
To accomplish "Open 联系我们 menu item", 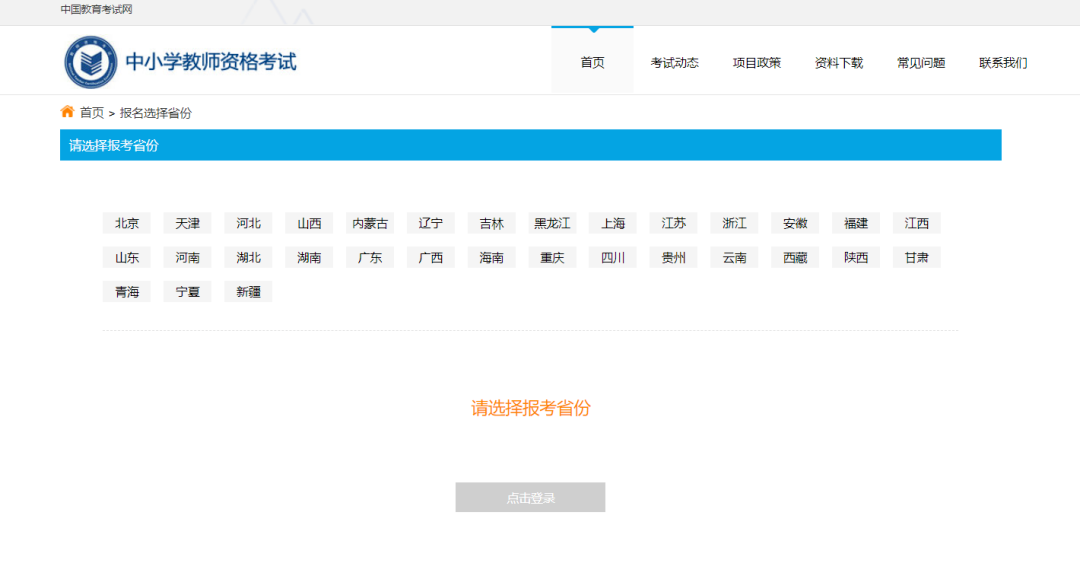I will coord(1002,61).
